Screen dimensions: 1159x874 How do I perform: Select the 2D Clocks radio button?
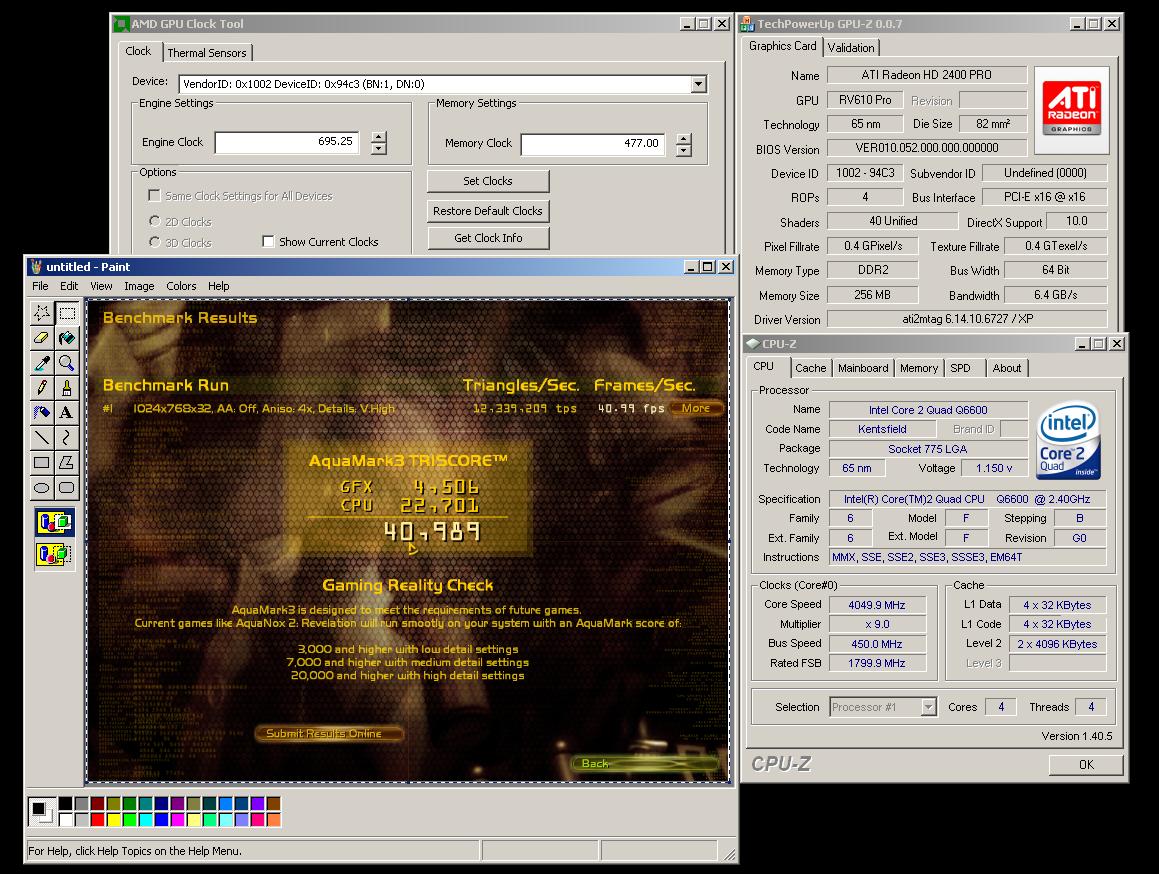coord(154,220)
